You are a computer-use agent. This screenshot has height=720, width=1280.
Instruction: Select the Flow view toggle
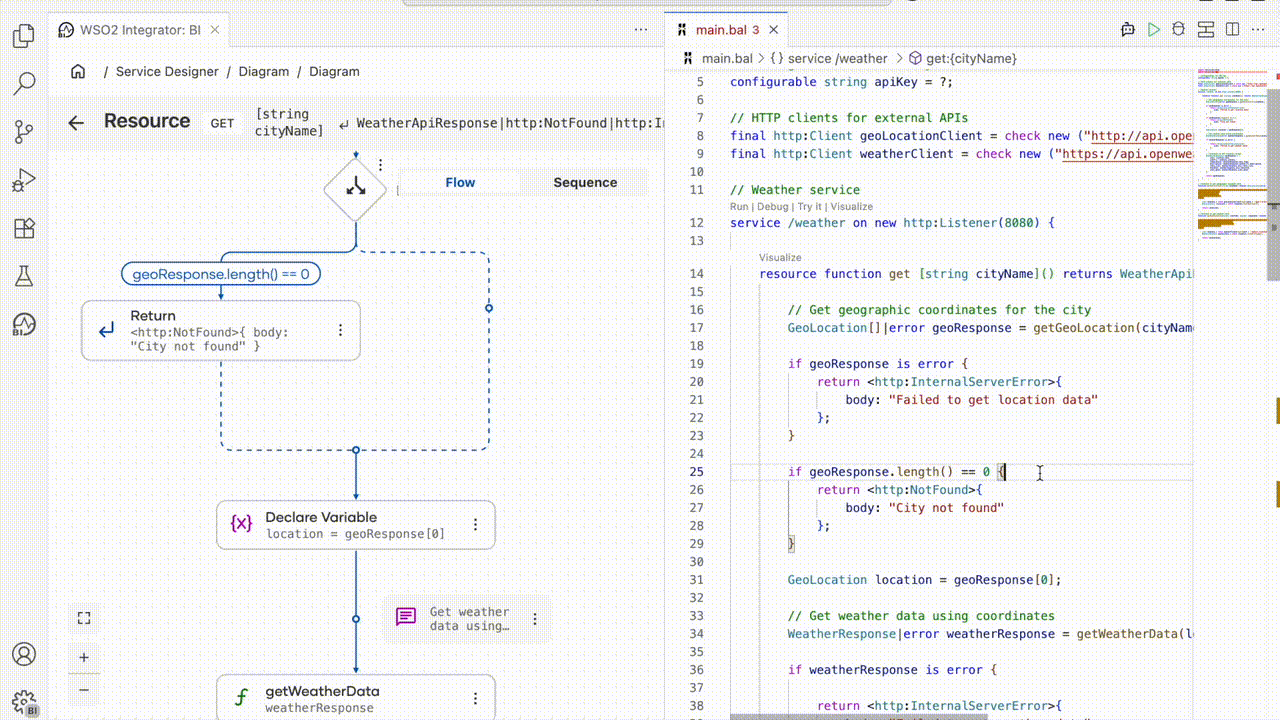(460, 183)
